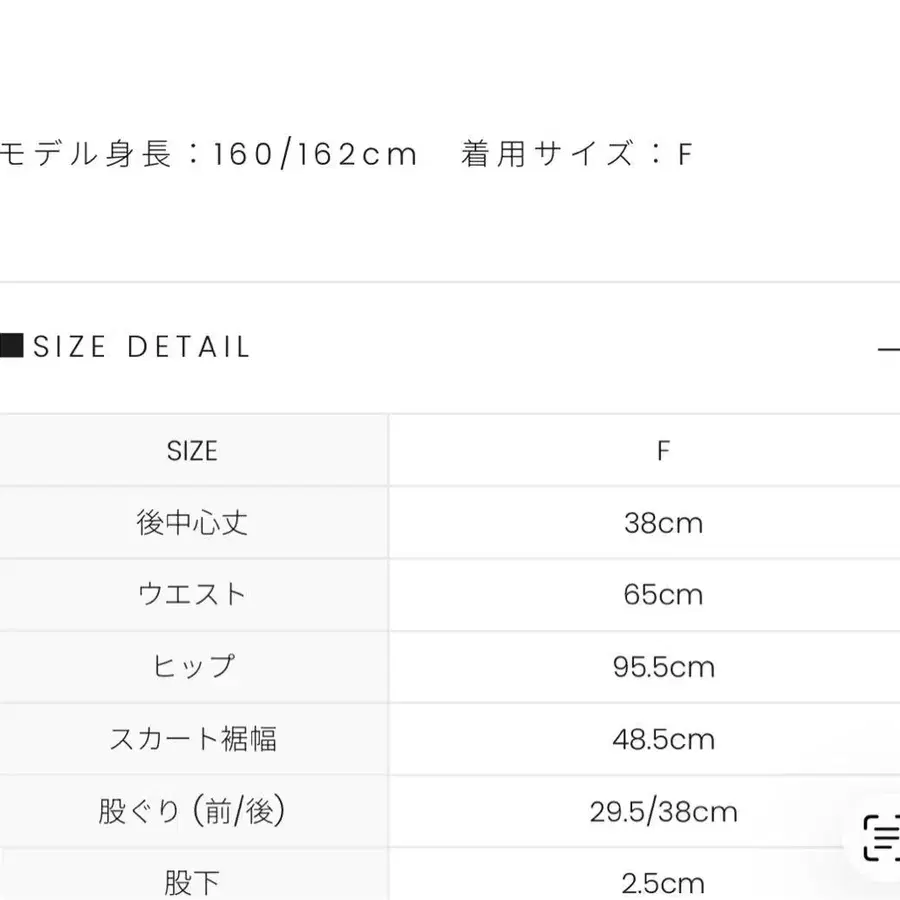The image size is (900, 900).
Task: Click the 着用サイズ：F text
Action: click(576, 154)
